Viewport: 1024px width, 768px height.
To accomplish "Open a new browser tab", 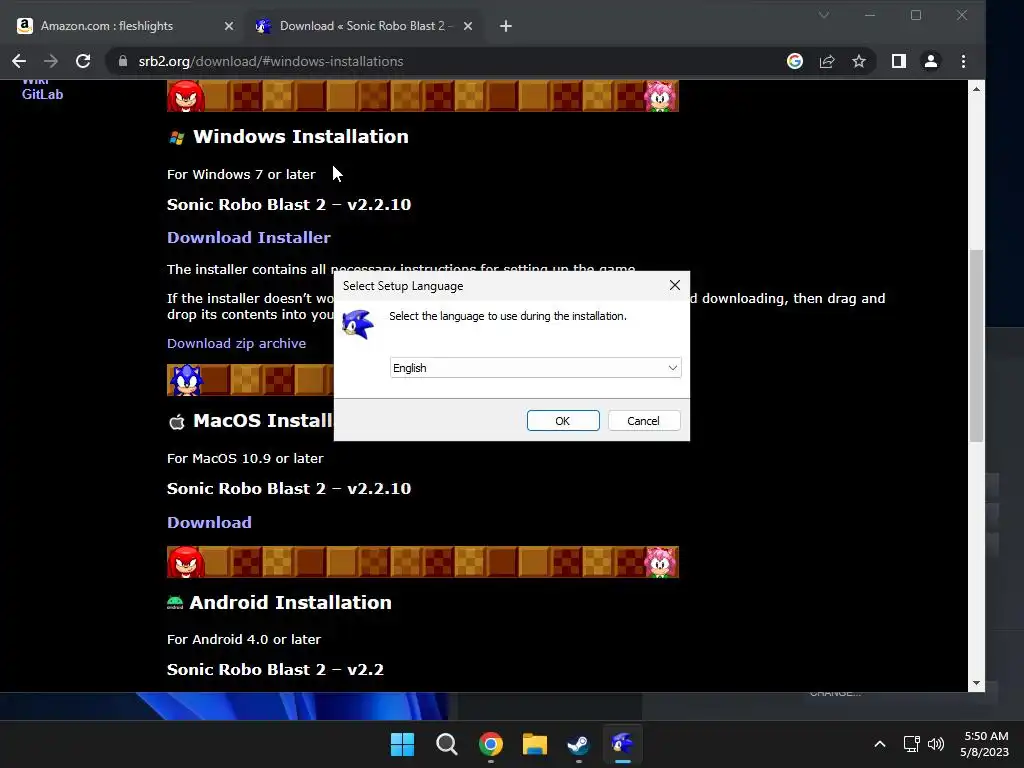I will click(505, 26).
